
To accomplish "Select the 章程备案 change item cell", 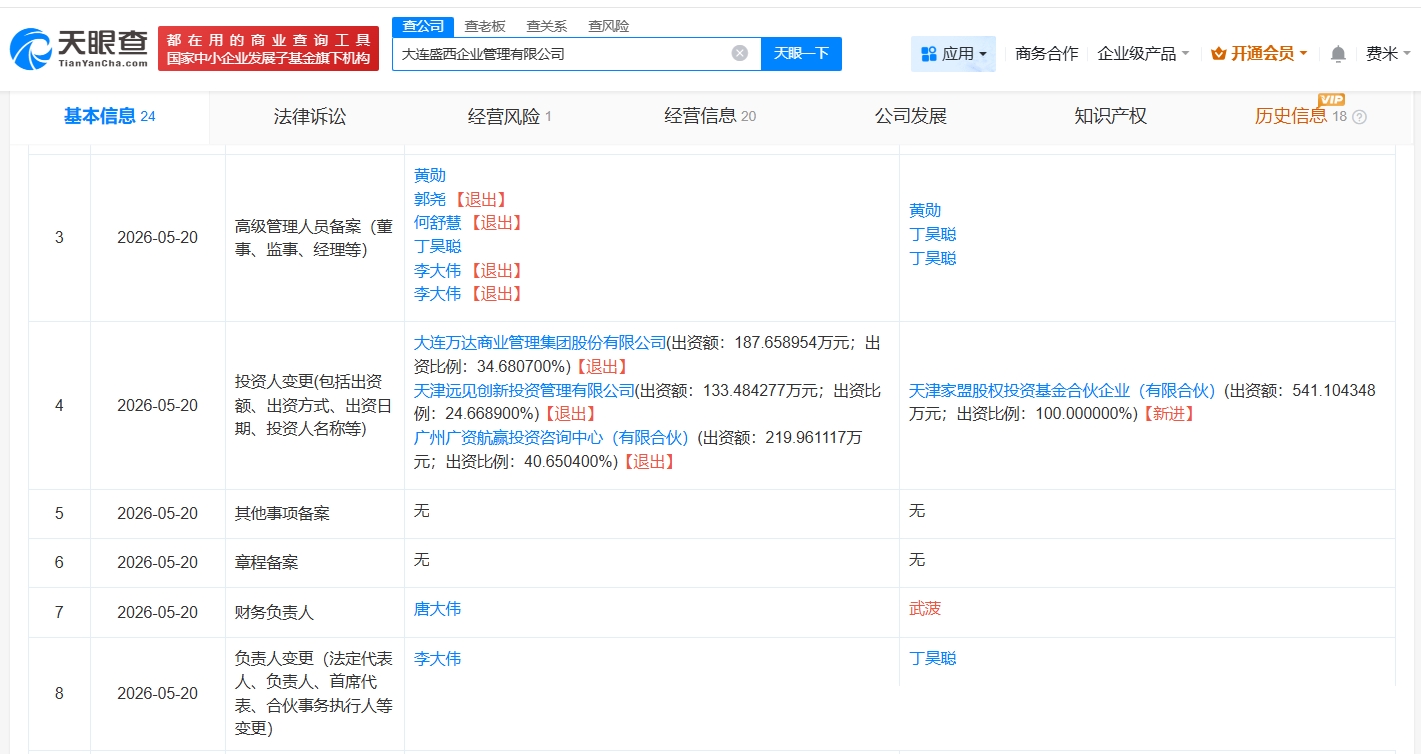I will pos(315,563).
